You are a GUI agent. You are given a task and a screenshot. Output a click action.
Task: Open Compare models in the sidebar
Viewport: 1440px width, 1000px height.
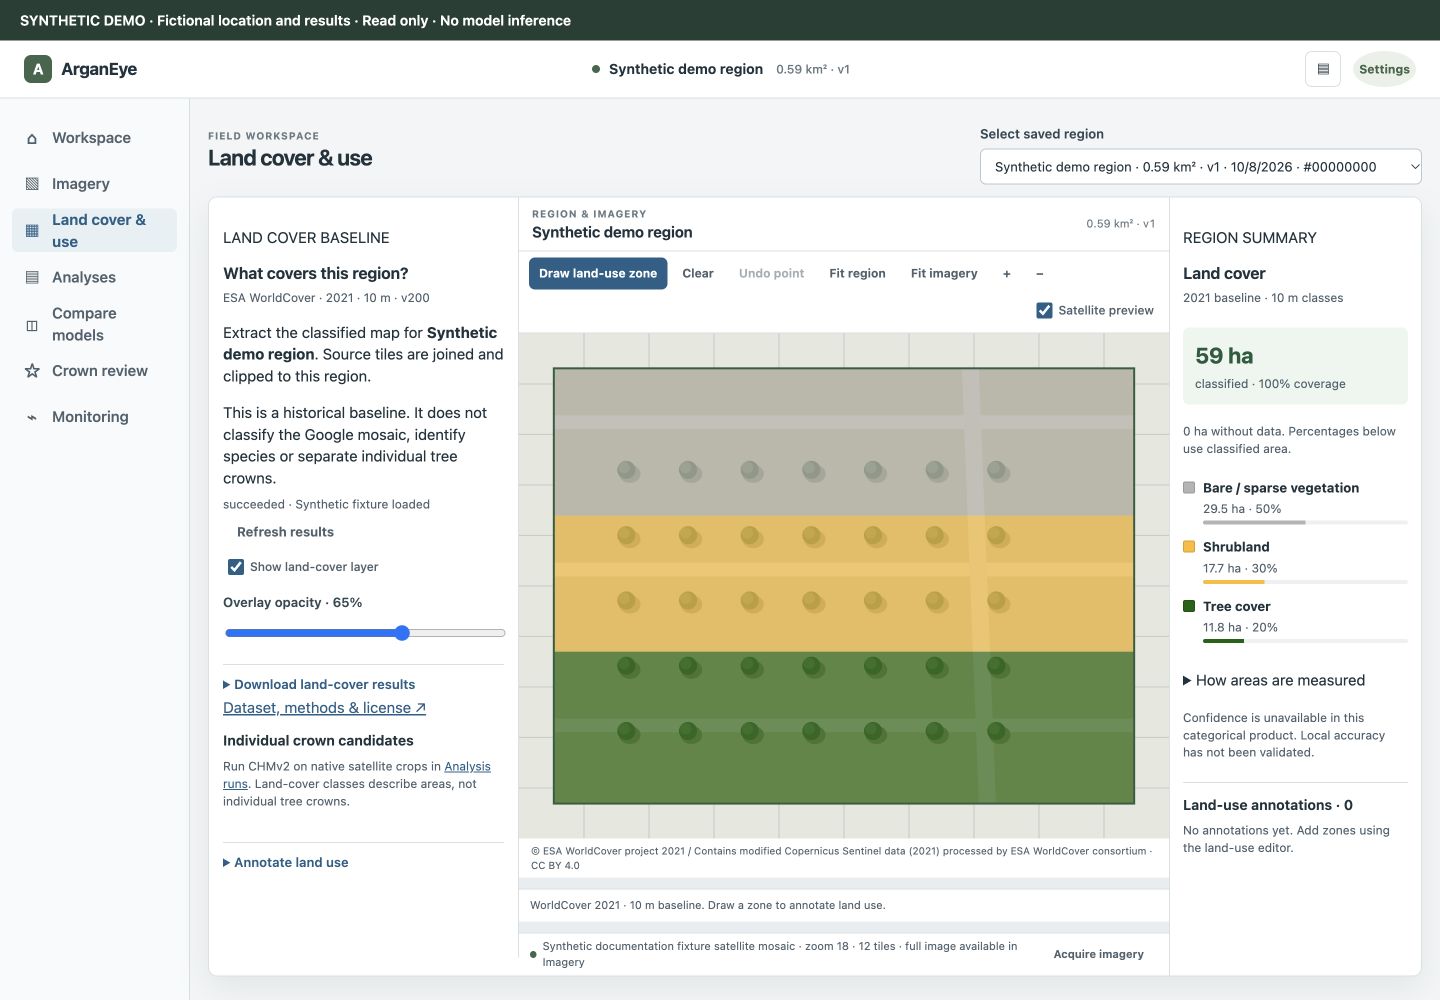click(94, 324)
